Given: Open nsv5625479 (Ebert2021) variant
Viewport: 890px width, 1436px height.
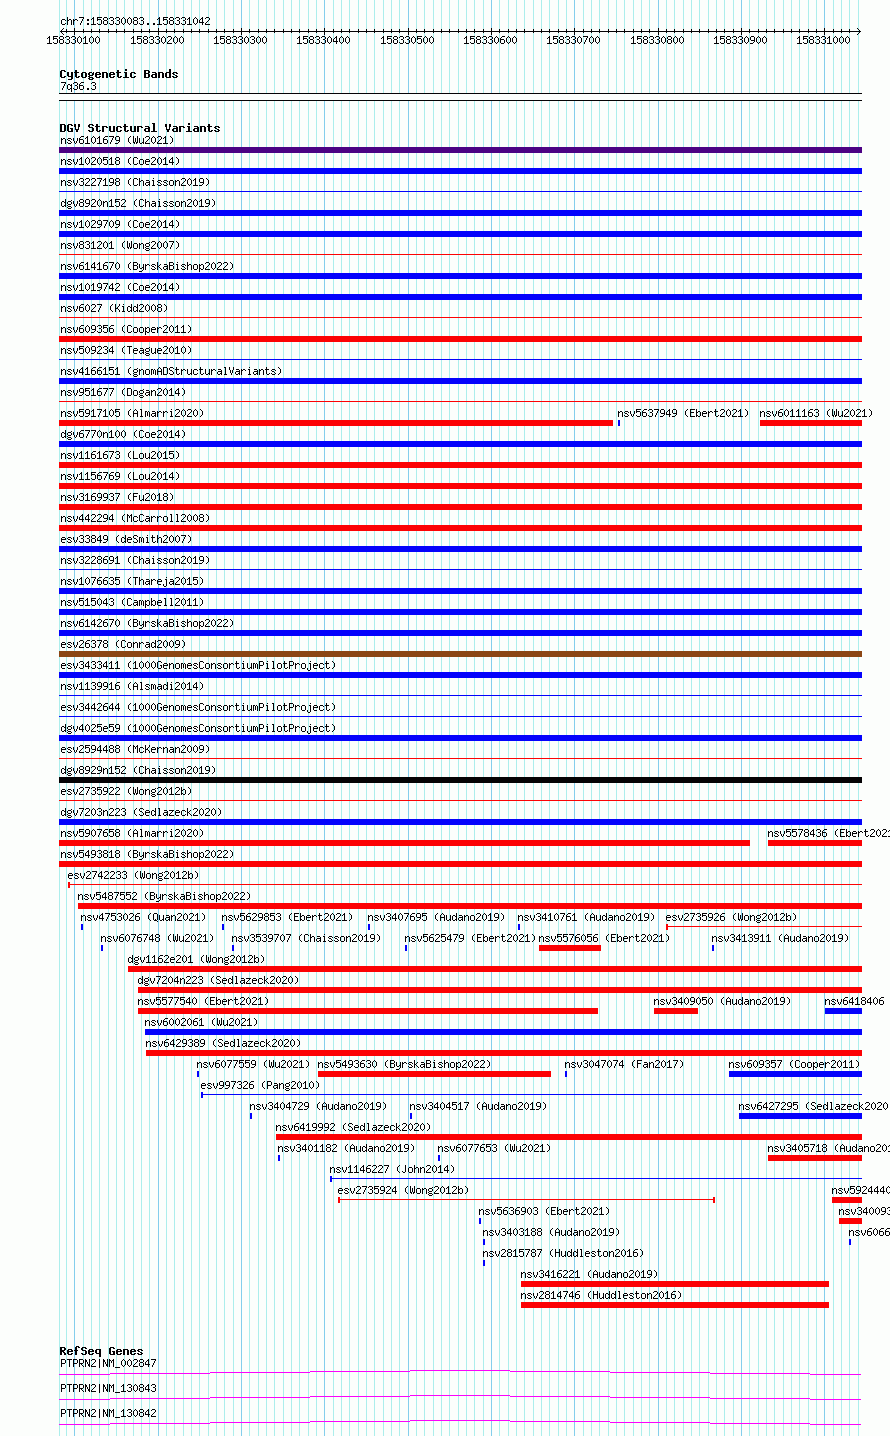Looking at the screenshot, I should [470, 938].
